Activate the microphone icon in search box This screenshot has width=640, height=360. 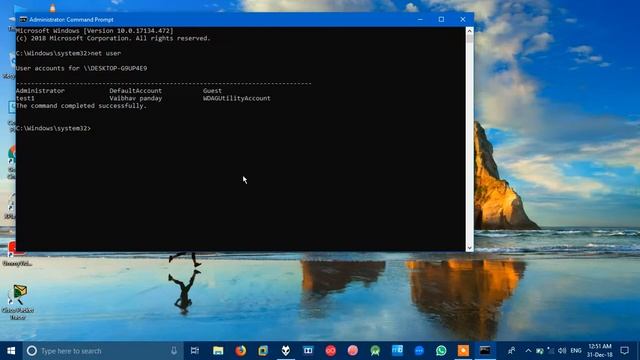point(174,351)
